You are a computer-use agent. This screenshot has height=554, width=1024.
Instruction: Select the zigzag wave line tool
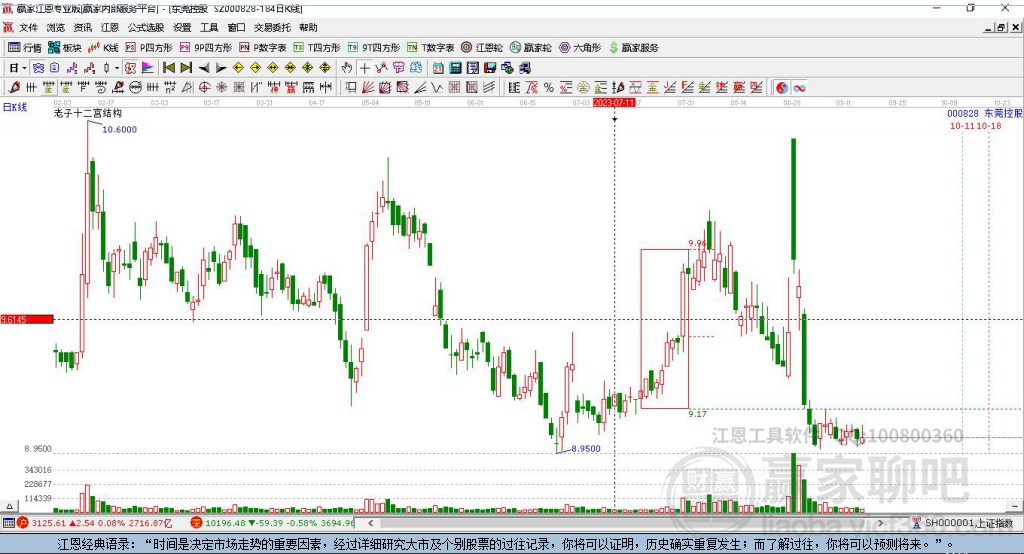(x=436, y=88)
